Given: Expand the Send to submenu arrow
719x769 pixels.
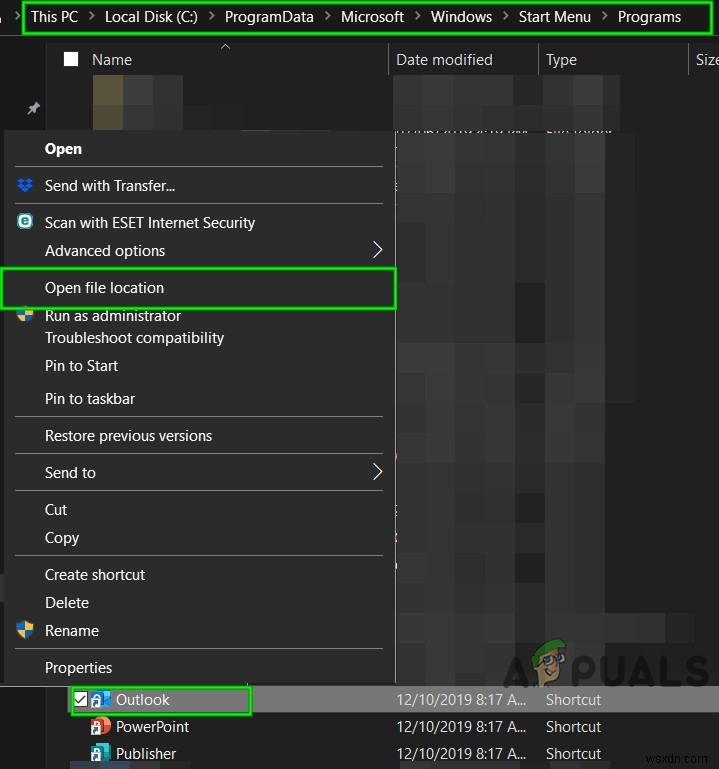Looking at the screenshot, I should [377, 472].
